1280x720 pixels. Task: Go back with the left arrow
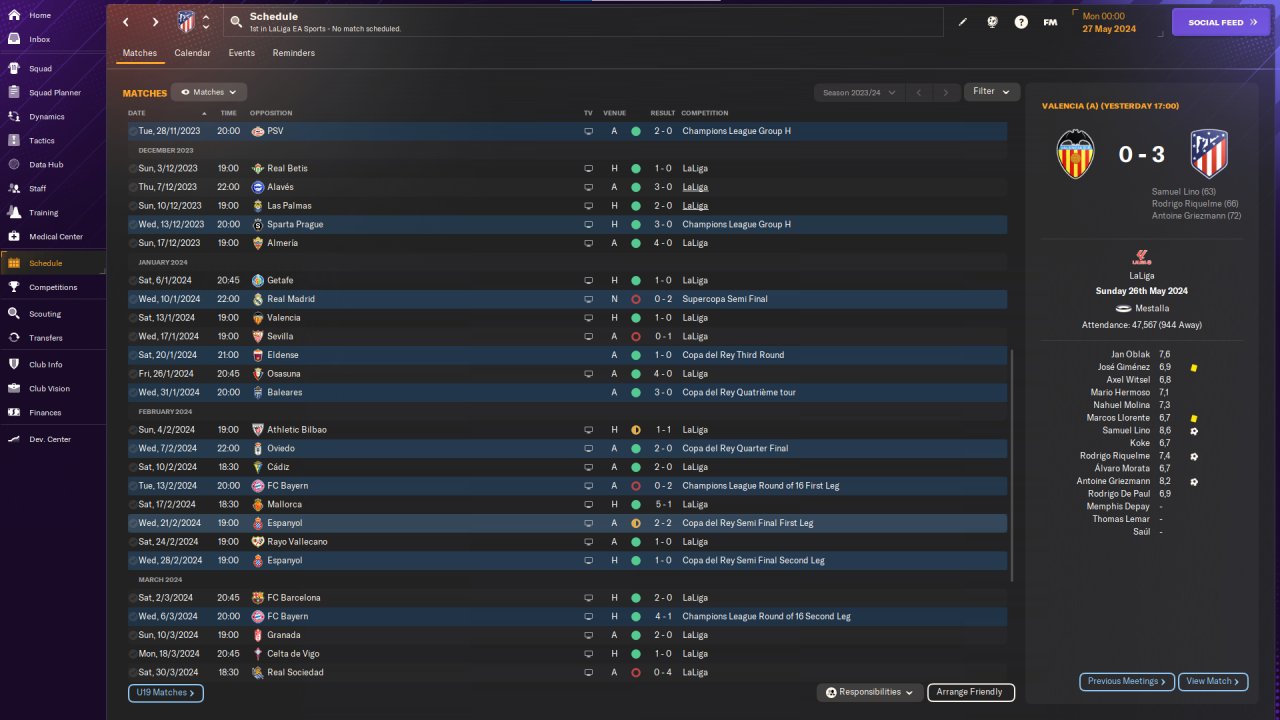point(125,22)
